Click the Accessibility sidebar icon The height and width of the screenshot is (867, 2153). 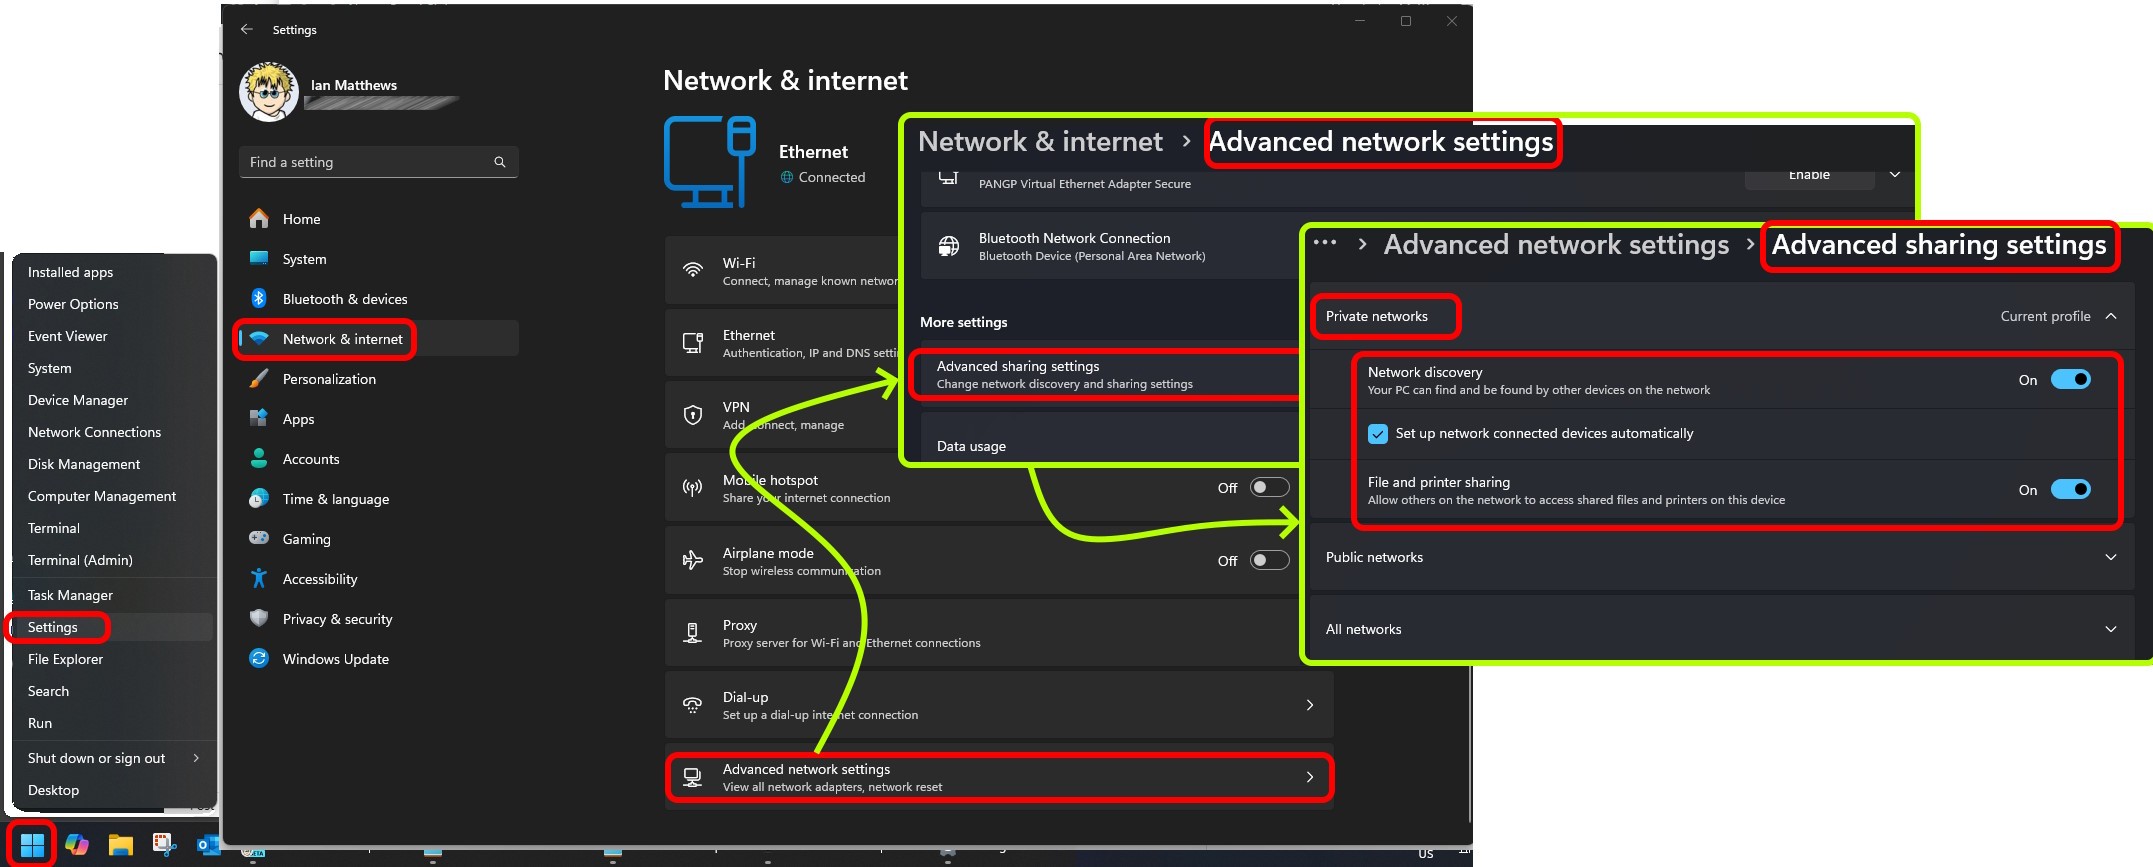coord(259,579)
